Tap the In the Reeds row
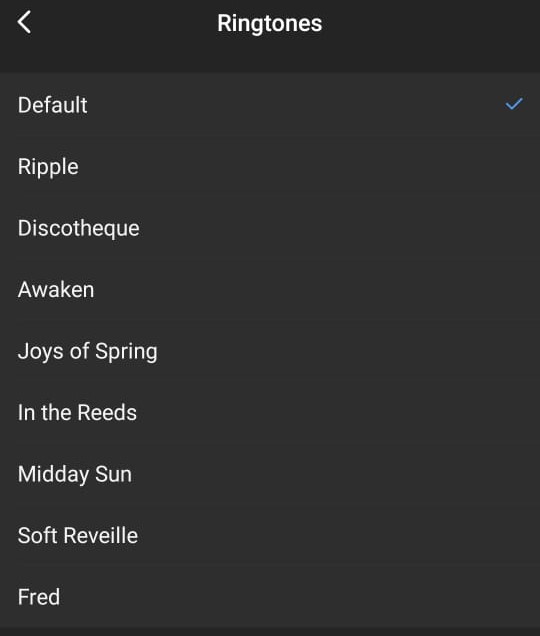 tap(270, 413)
